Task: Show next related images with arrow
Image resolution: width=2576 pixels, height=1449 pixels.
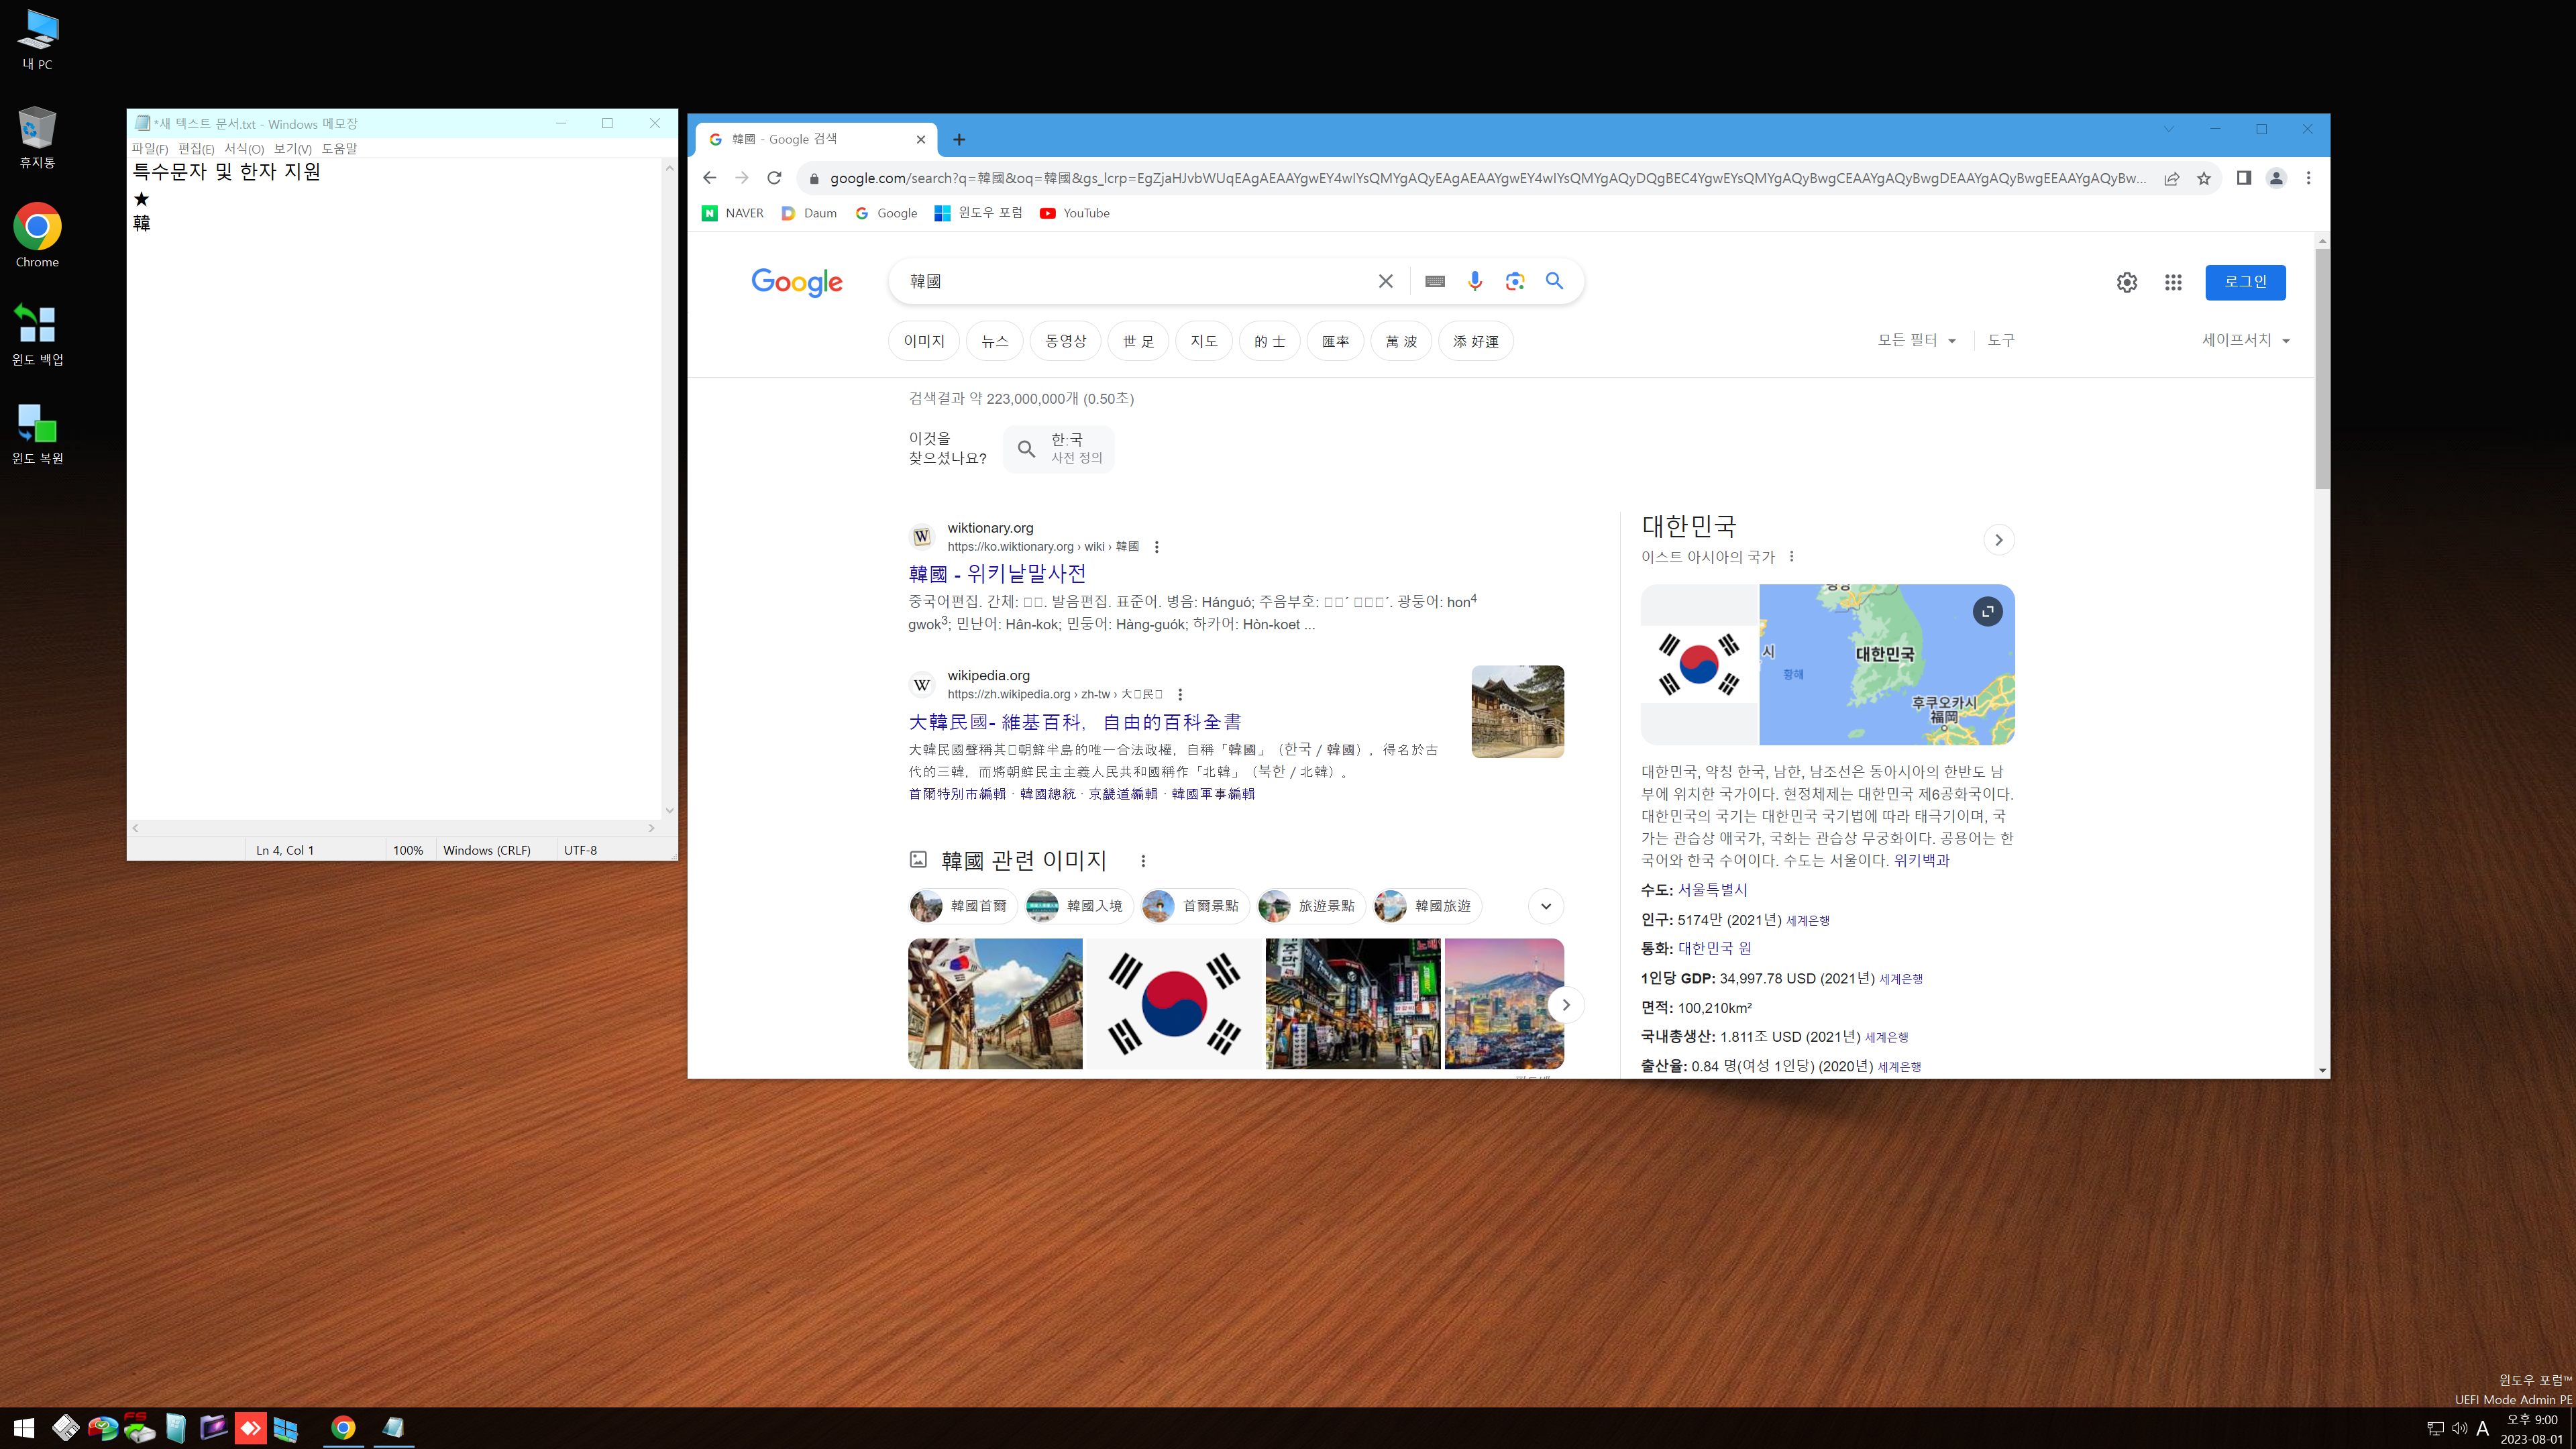Action: pyautogui.click(x=1566, y=1004)
